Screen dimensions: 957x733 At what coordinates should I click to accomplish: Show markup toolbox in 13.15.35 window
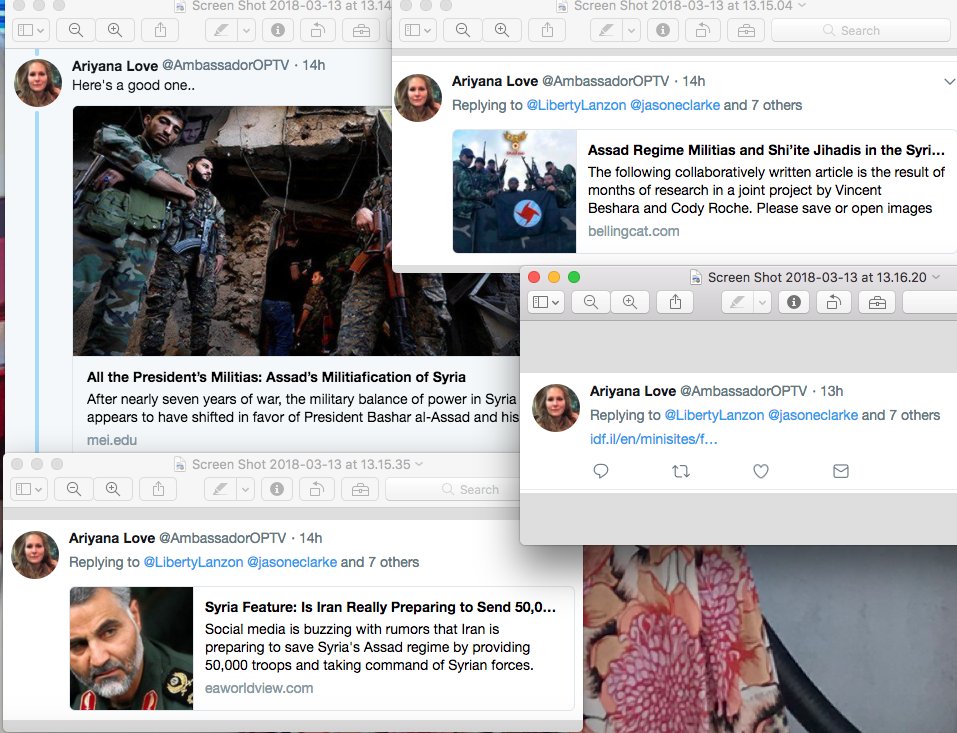point(360,489)
